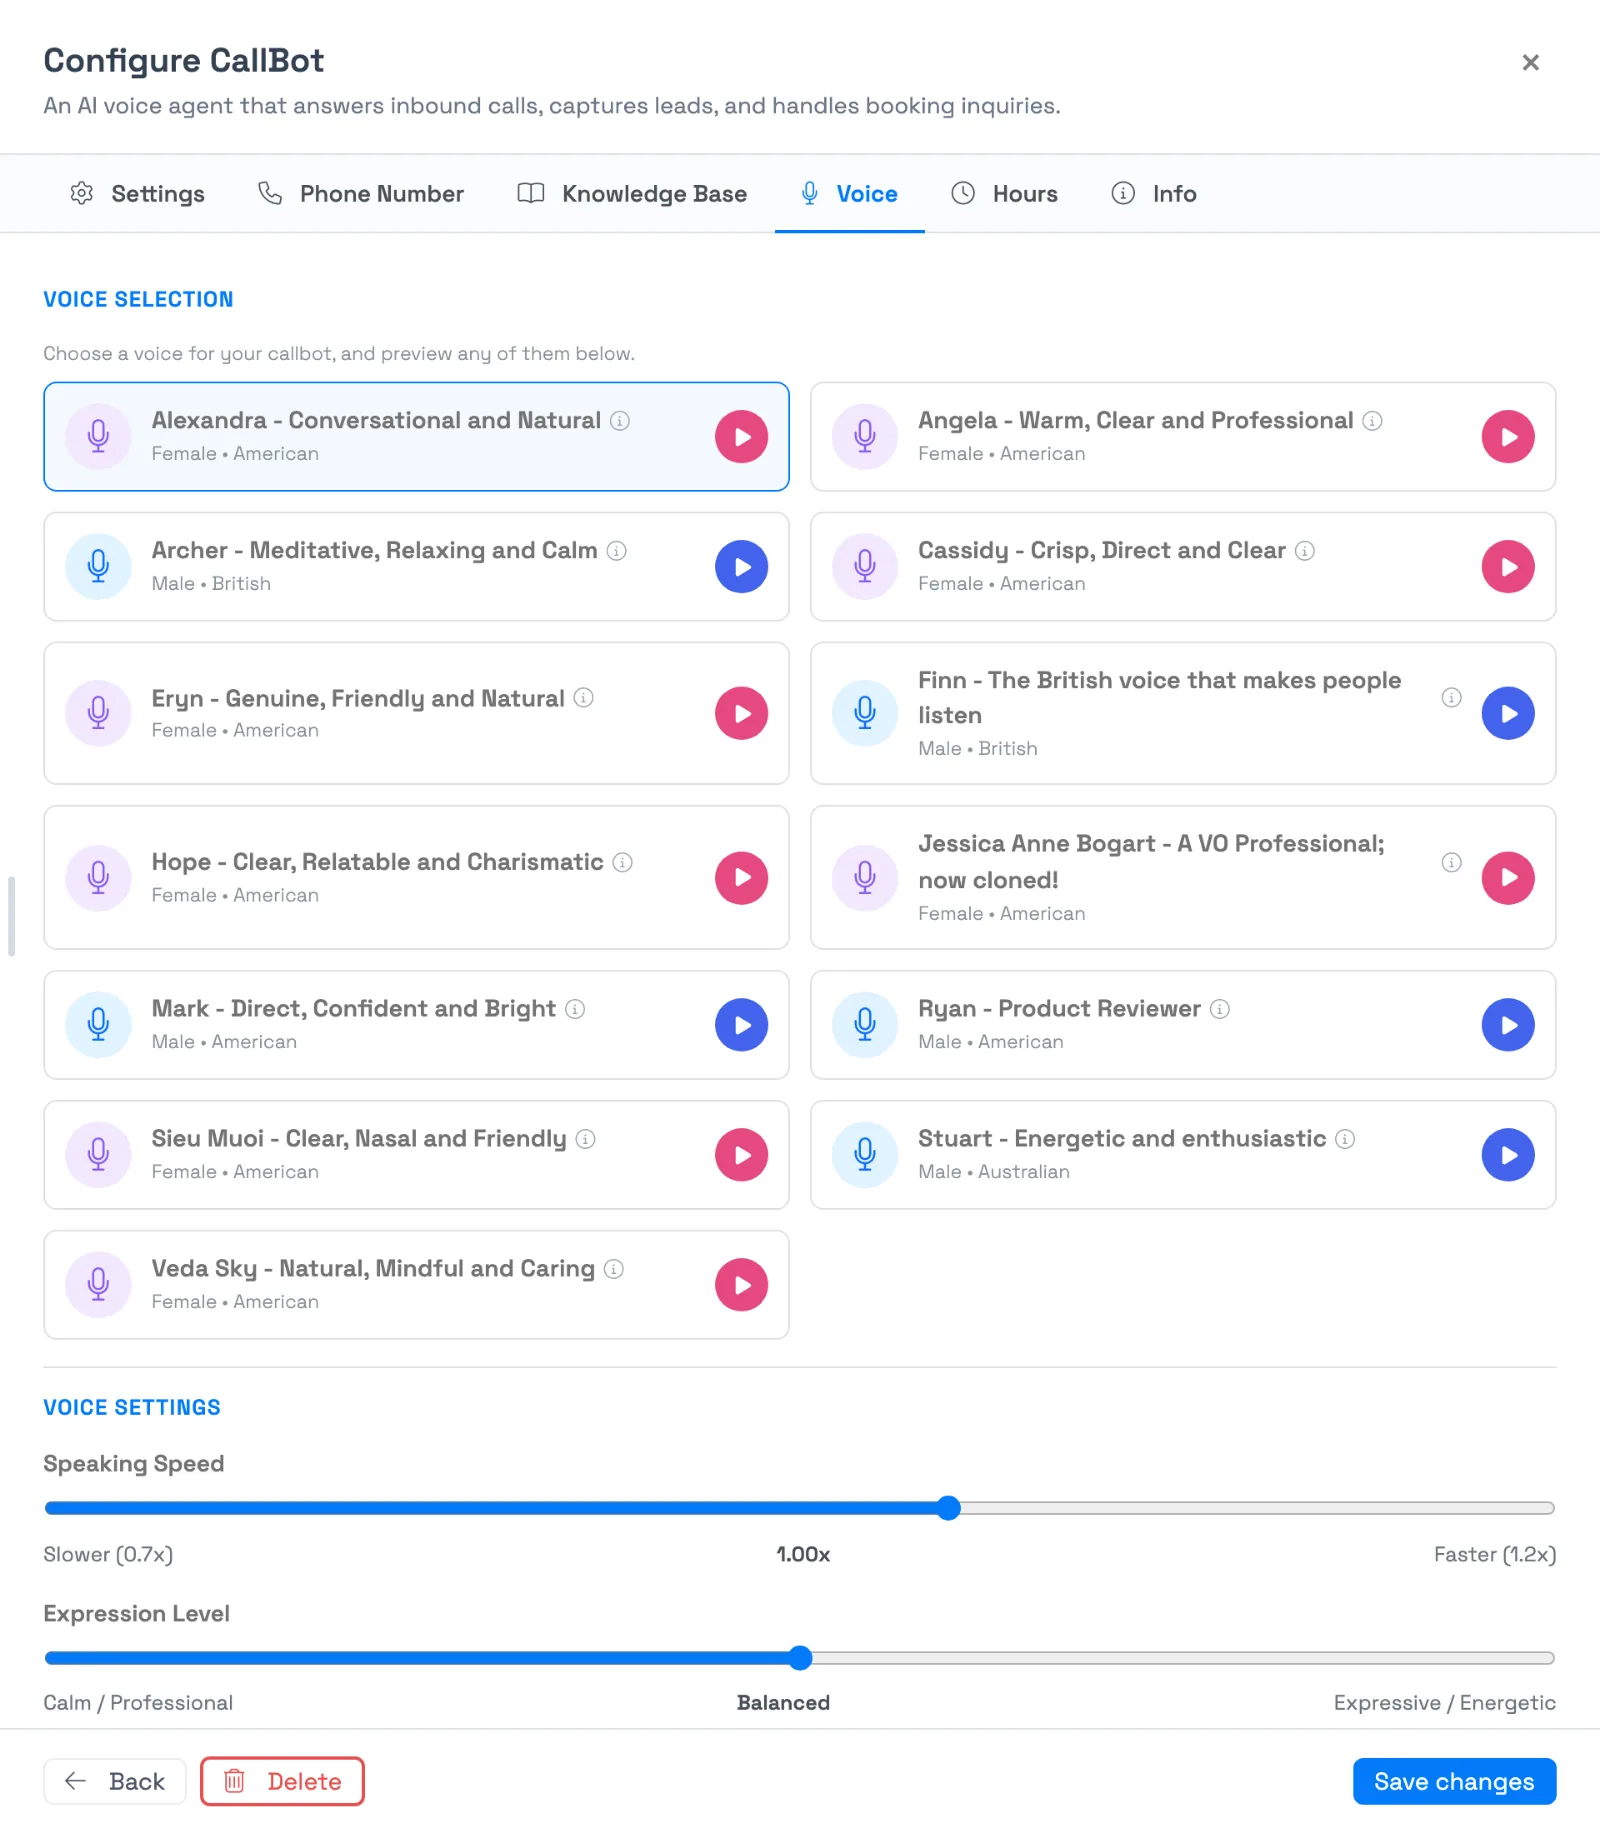
Task: Go to the Info tab
Action: coord(1154,194)
